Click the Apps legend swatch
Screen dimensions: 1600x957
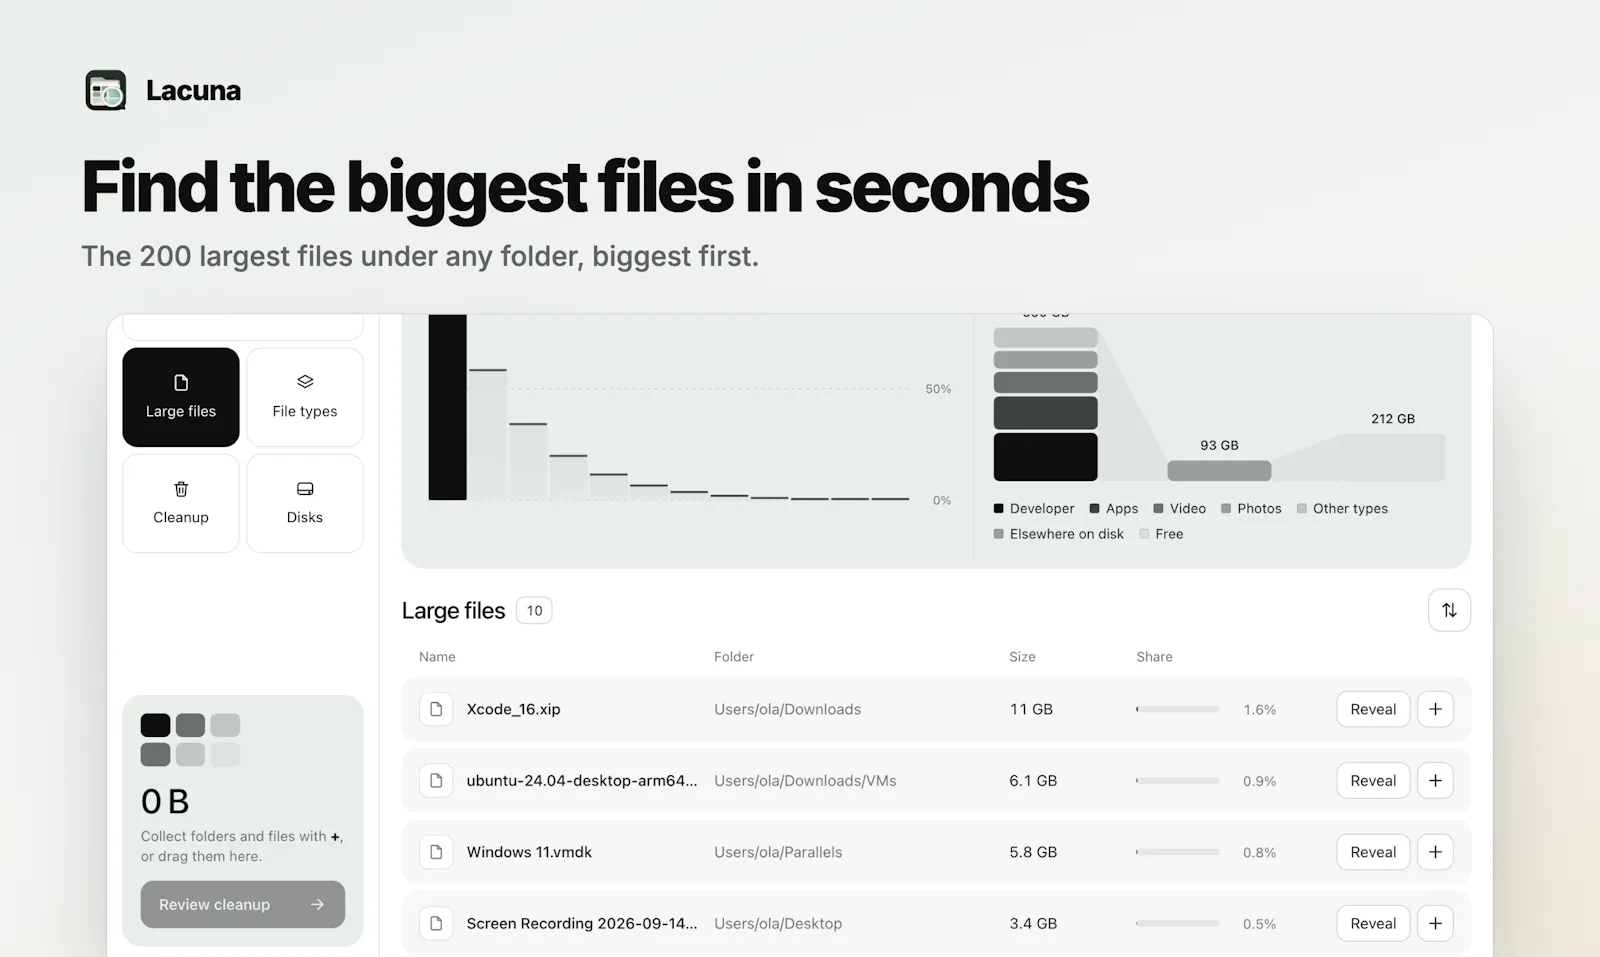point(1094,509)
